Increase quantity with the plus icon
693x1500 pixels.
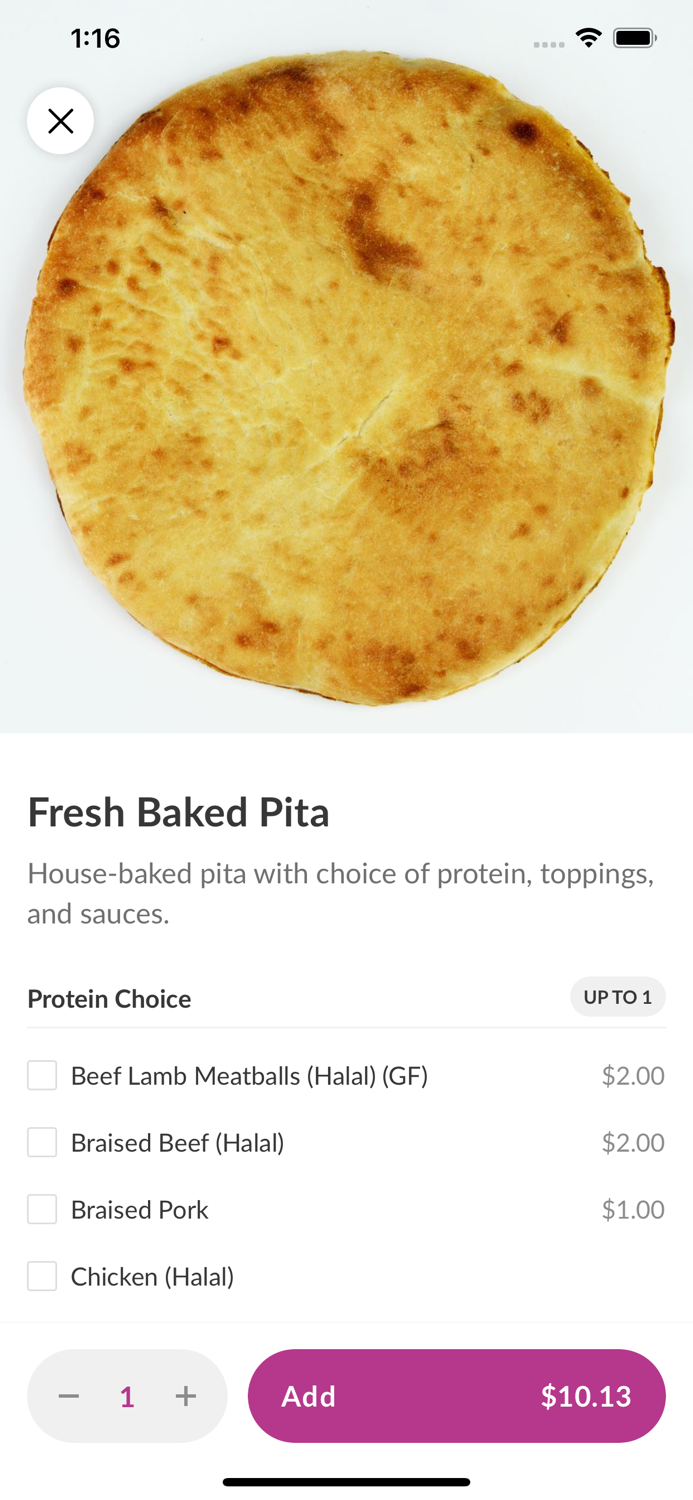186,1396
